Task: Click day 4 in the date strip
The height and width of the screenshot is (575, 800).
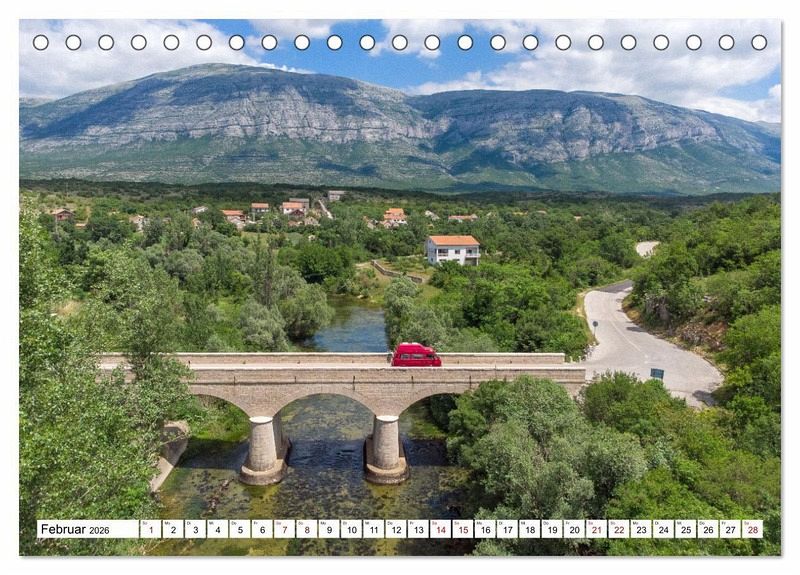Action: [x=217, y=529]
